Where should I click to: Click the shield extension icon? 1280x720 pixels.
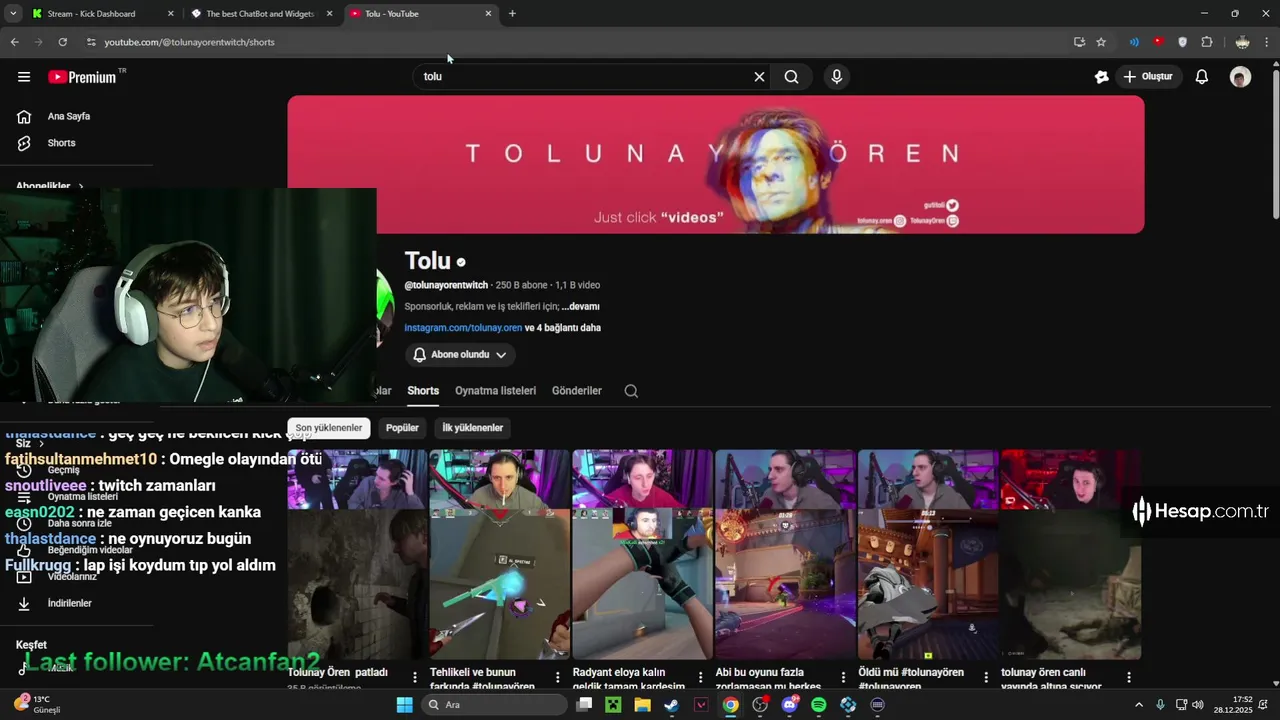click(1183, 42)
